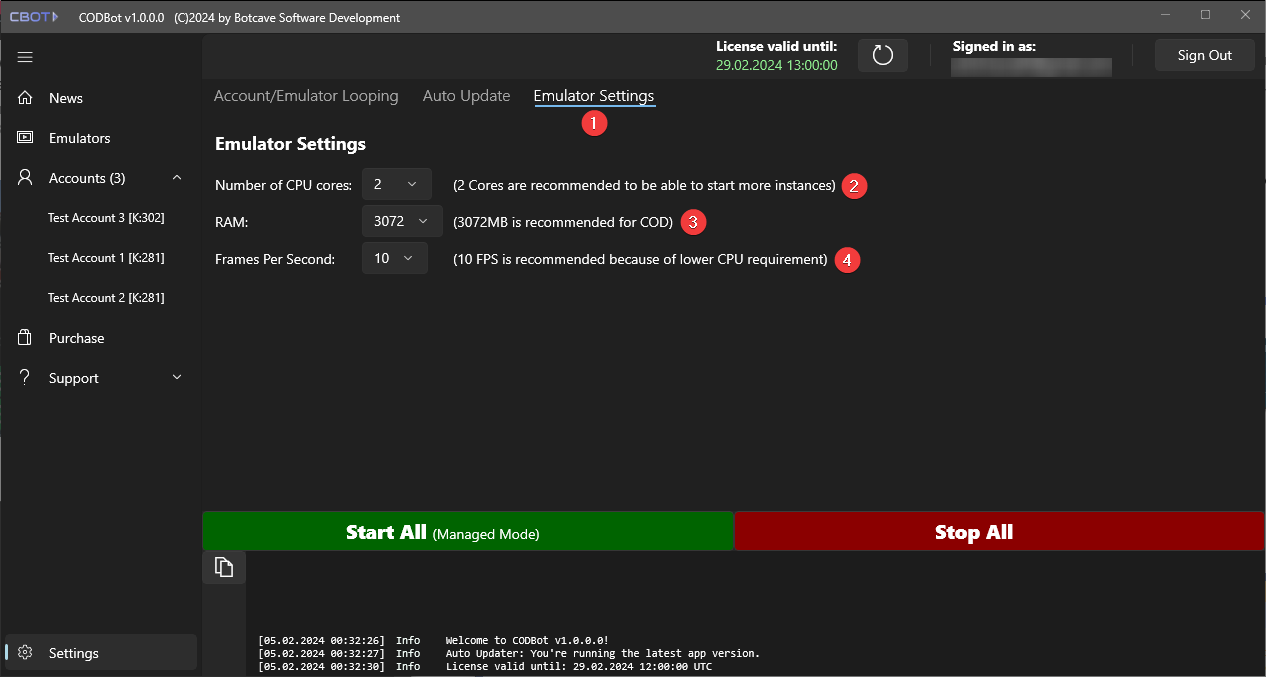
Task: Open Emulators via the monitor icon
Action: tap(26, 138)
